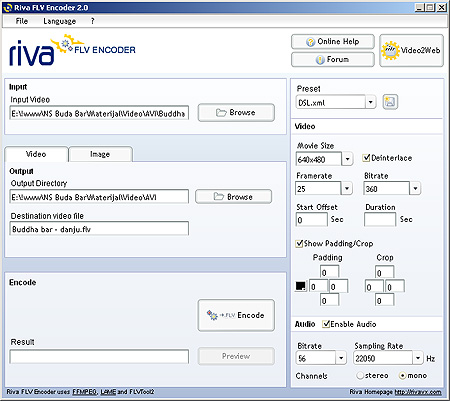Screen dimensions: 450x401
Task: Open the Forum button
Action: point(333,60)
